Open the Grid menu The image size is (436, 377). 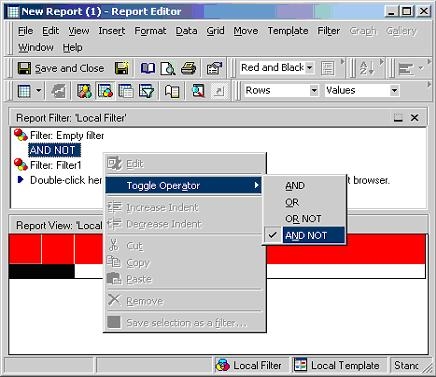pos(215,31)
